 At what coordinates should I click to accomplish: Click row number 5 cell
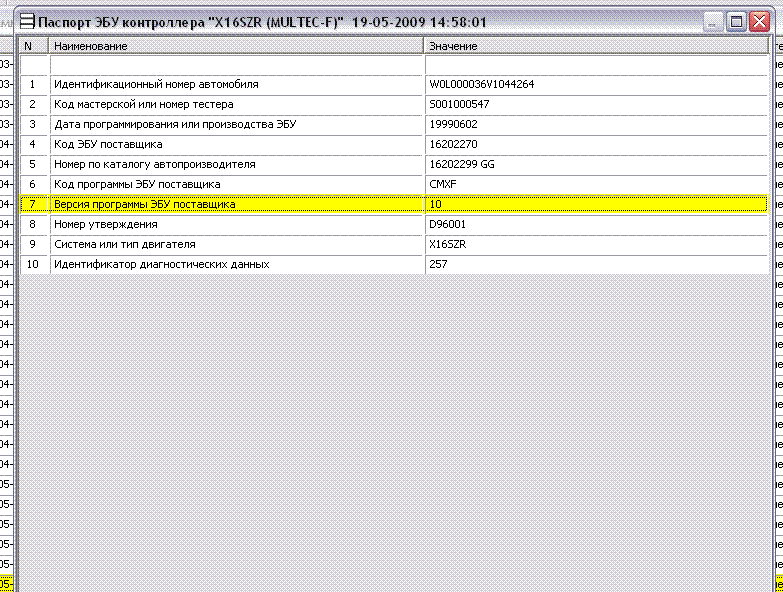(x=34, y=164)
